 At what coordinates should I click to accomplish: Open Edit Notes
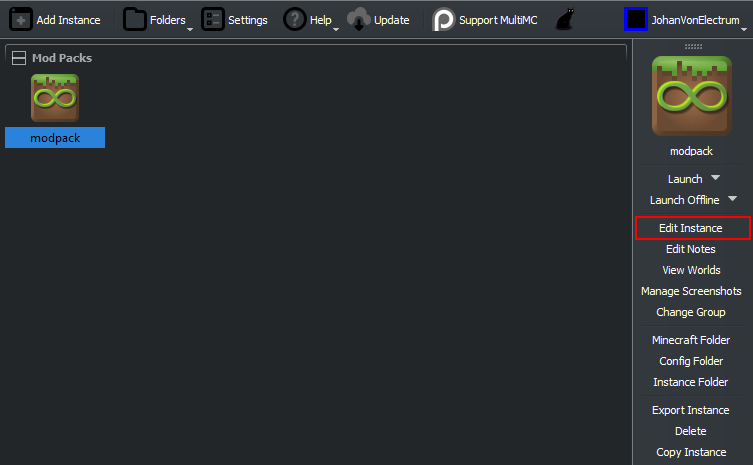[691, 249]
